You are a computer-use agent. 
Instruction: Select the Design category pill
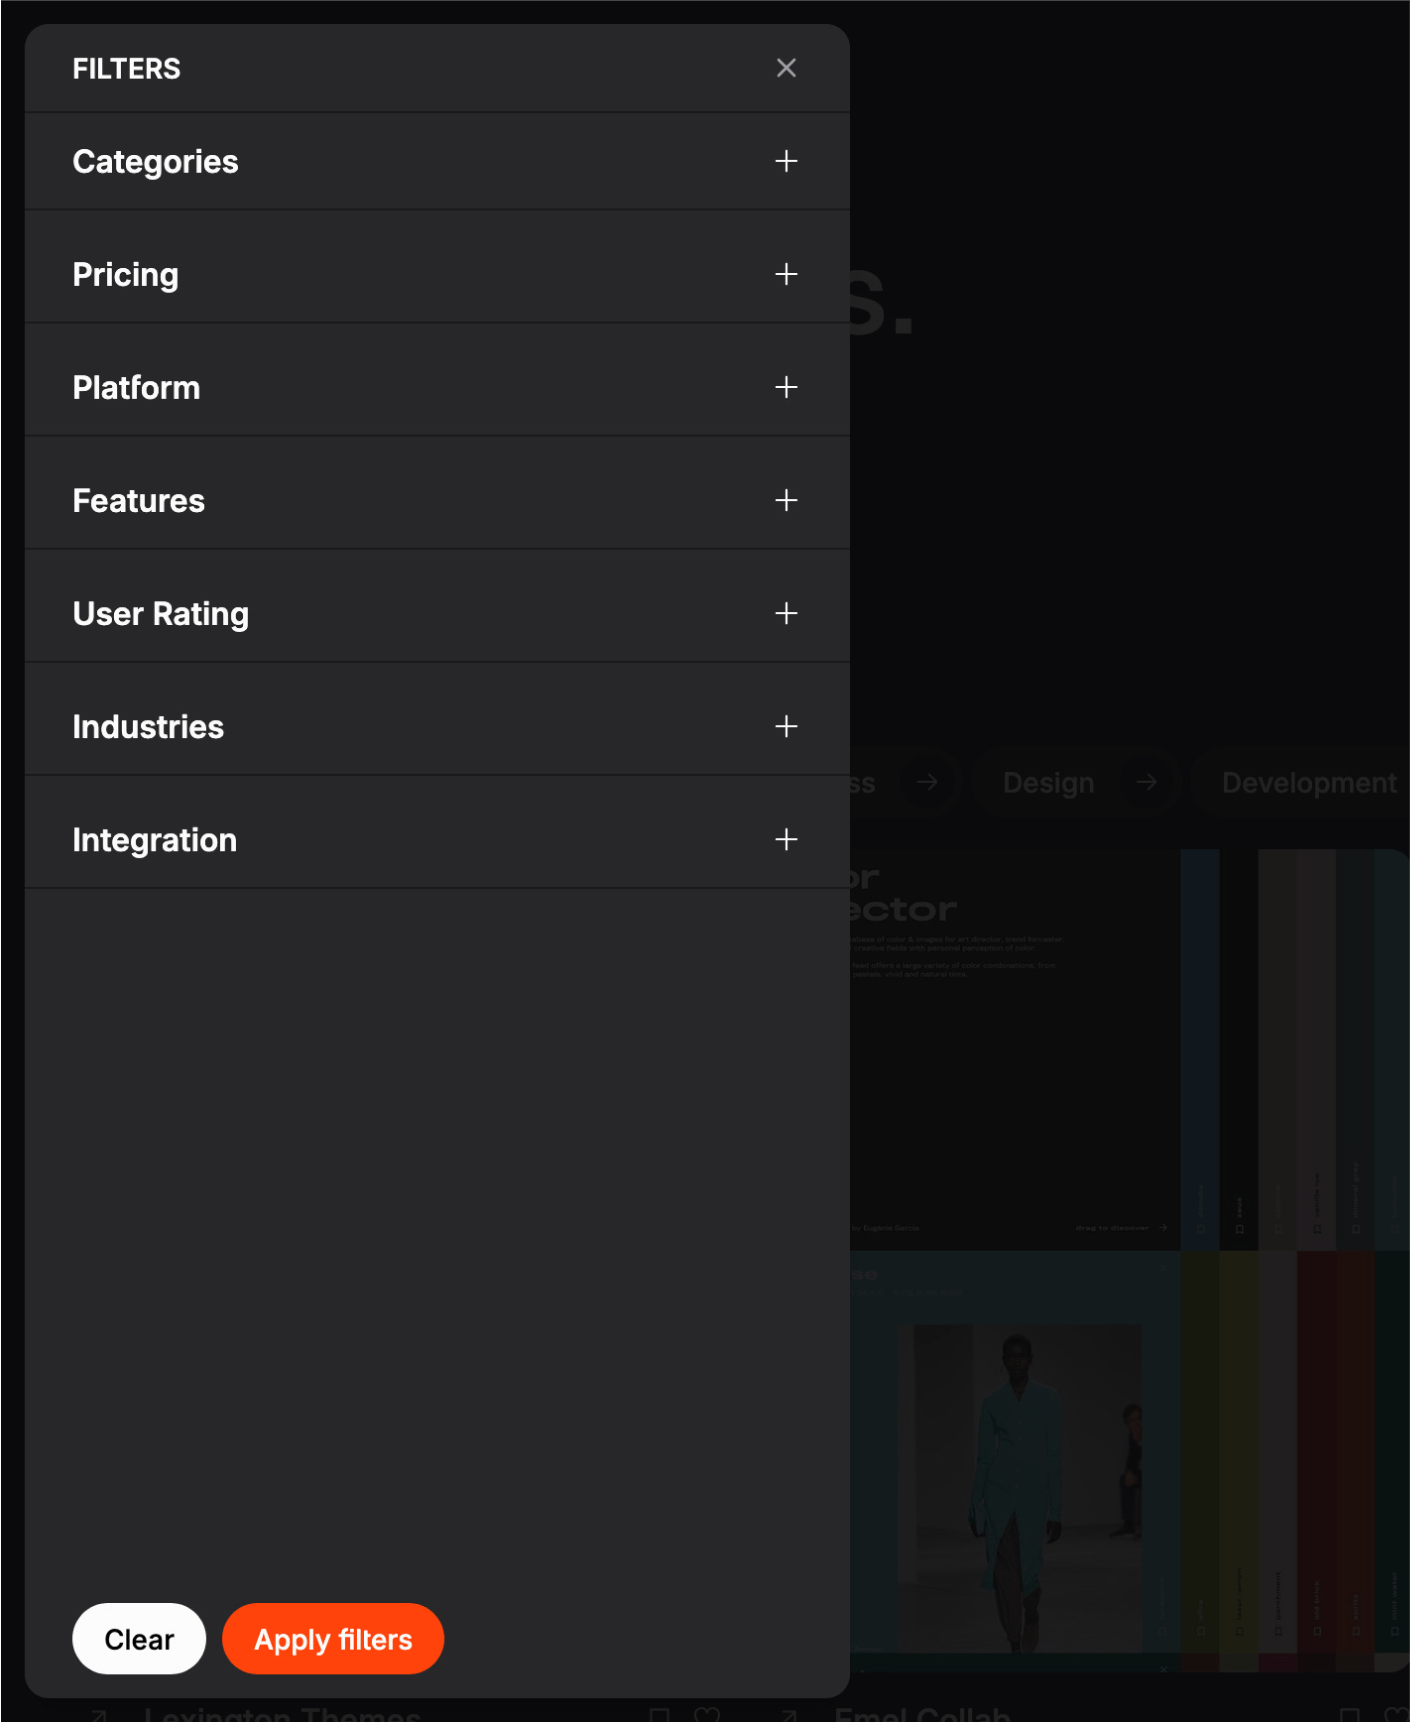pos(1048,783)
